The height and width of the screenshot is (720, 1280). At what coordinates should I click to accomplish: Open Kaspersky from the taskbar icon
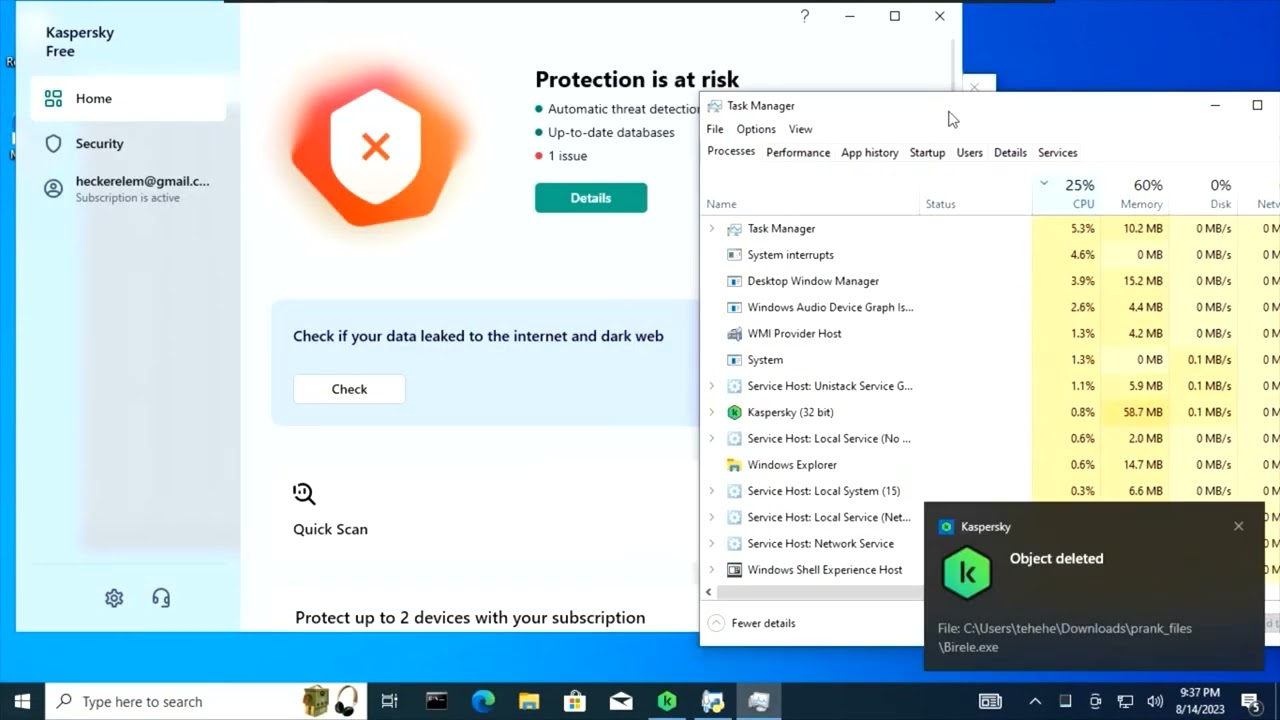667,701
